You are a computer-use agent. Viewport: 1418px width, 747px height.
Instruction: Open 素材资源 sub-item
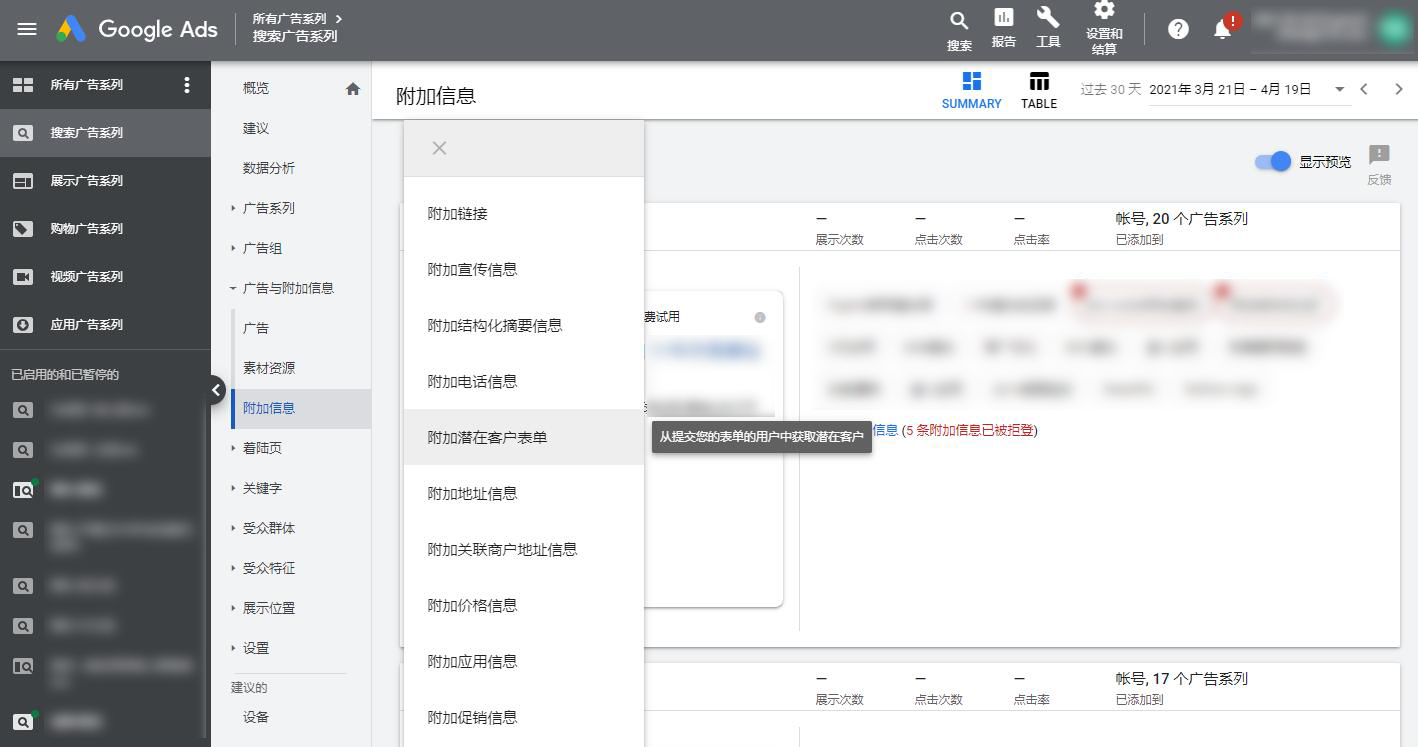(x=269, y=368)
